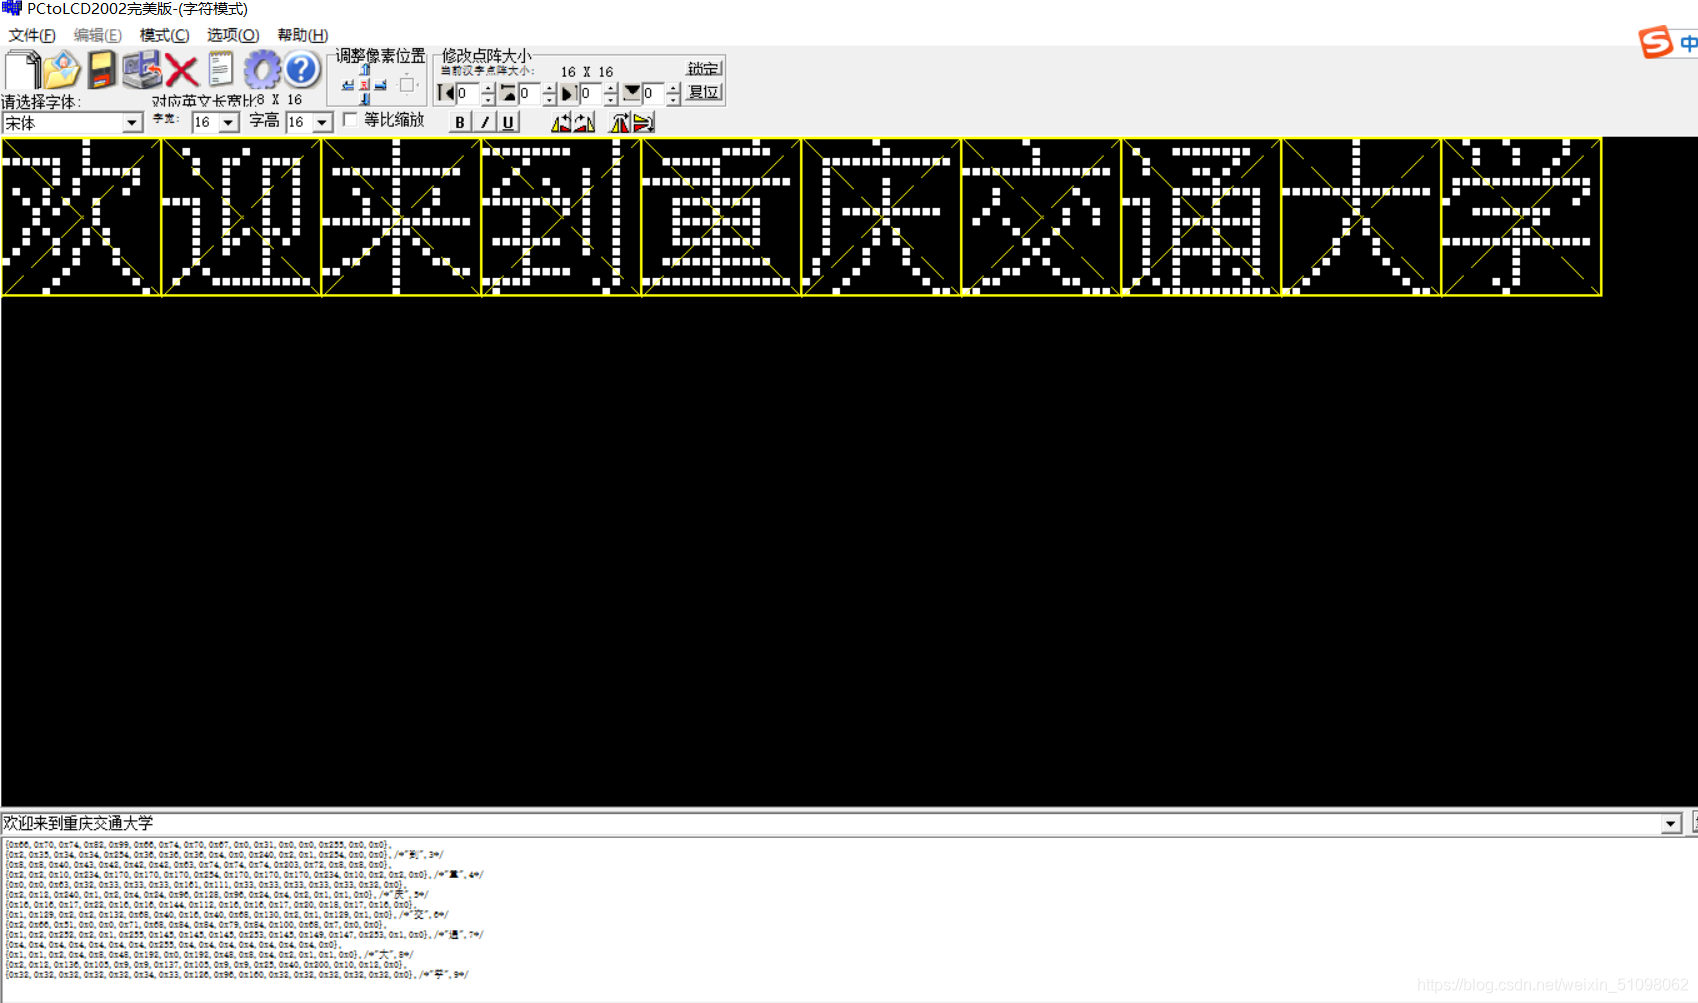Click the right-edge matrix value field
Image resolution: width=1698 pixels, height=1003 pixels.
[591, 93]
